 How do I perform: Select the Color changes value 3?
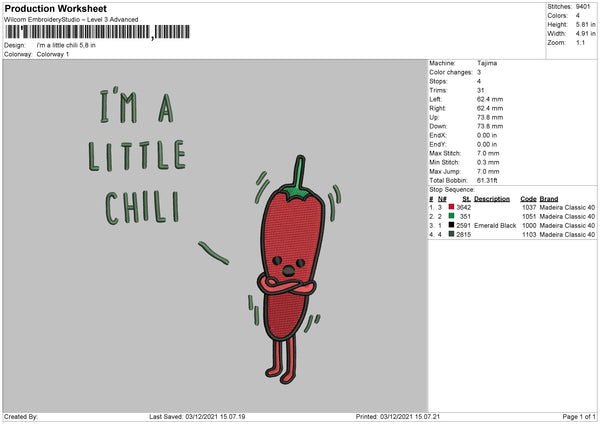tap(479, 72)
